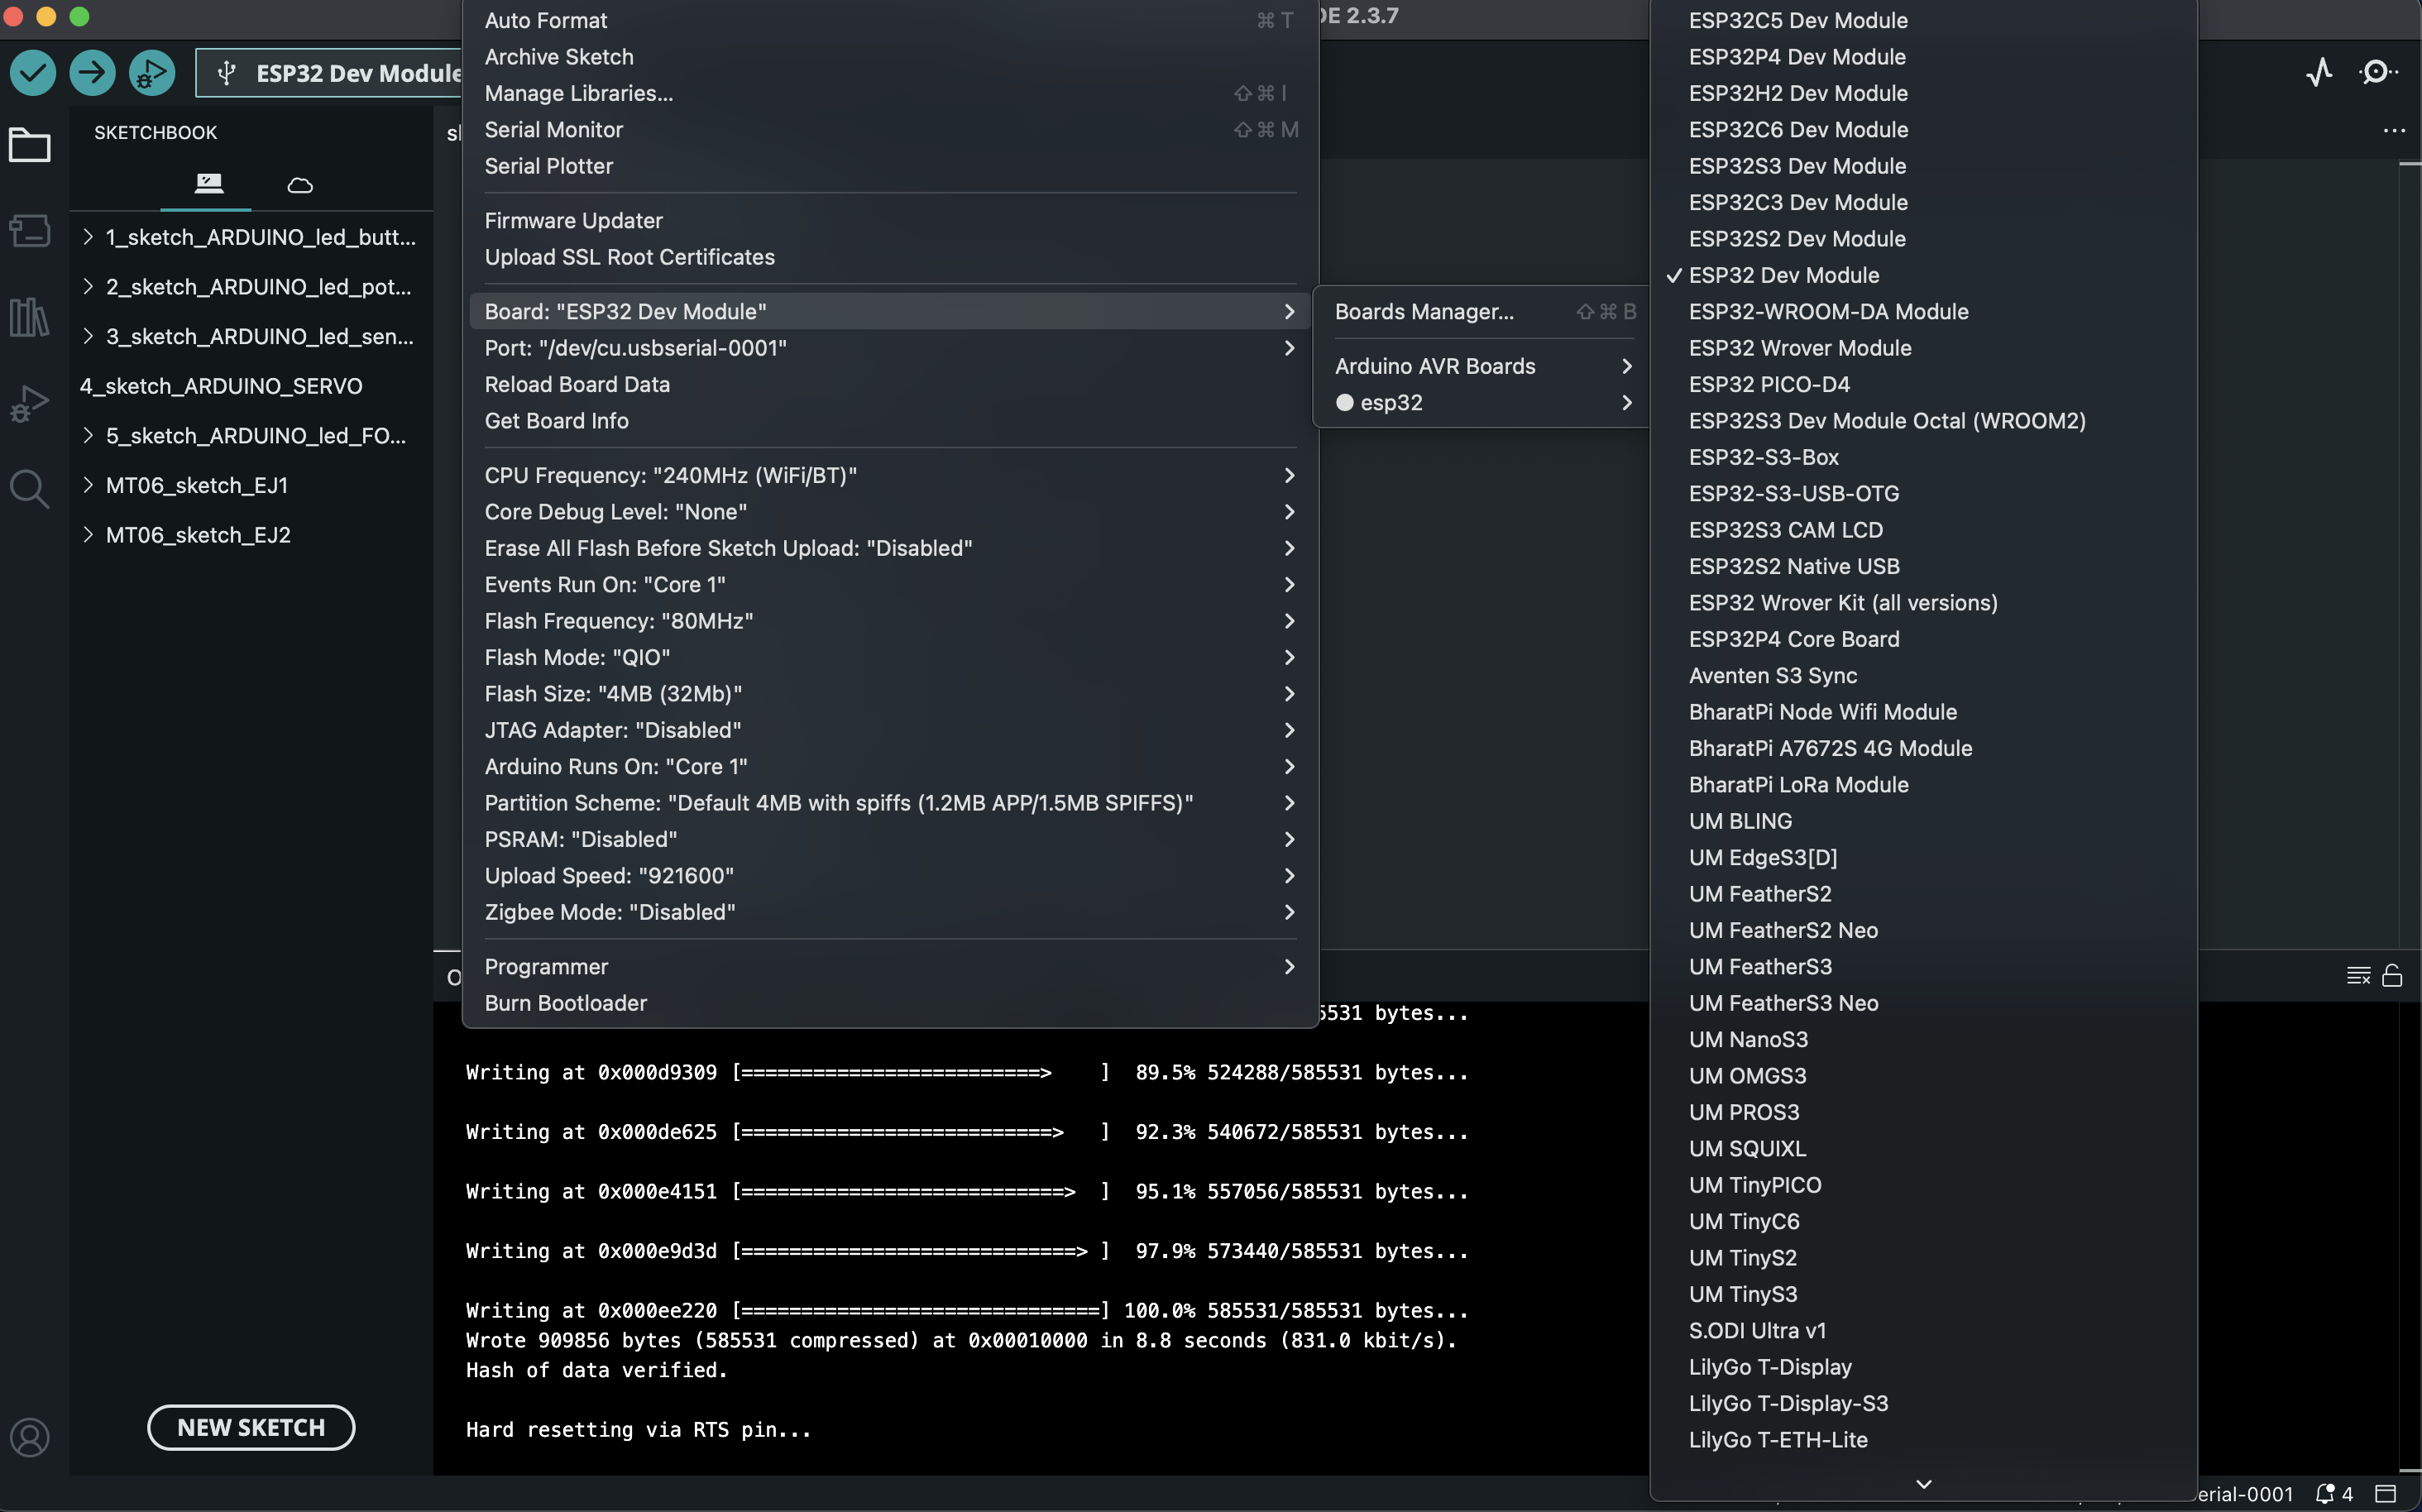Click the NEW SKETCH button
Image resolution: width=2422 pixels, height=1512 pixels.
251,1427
